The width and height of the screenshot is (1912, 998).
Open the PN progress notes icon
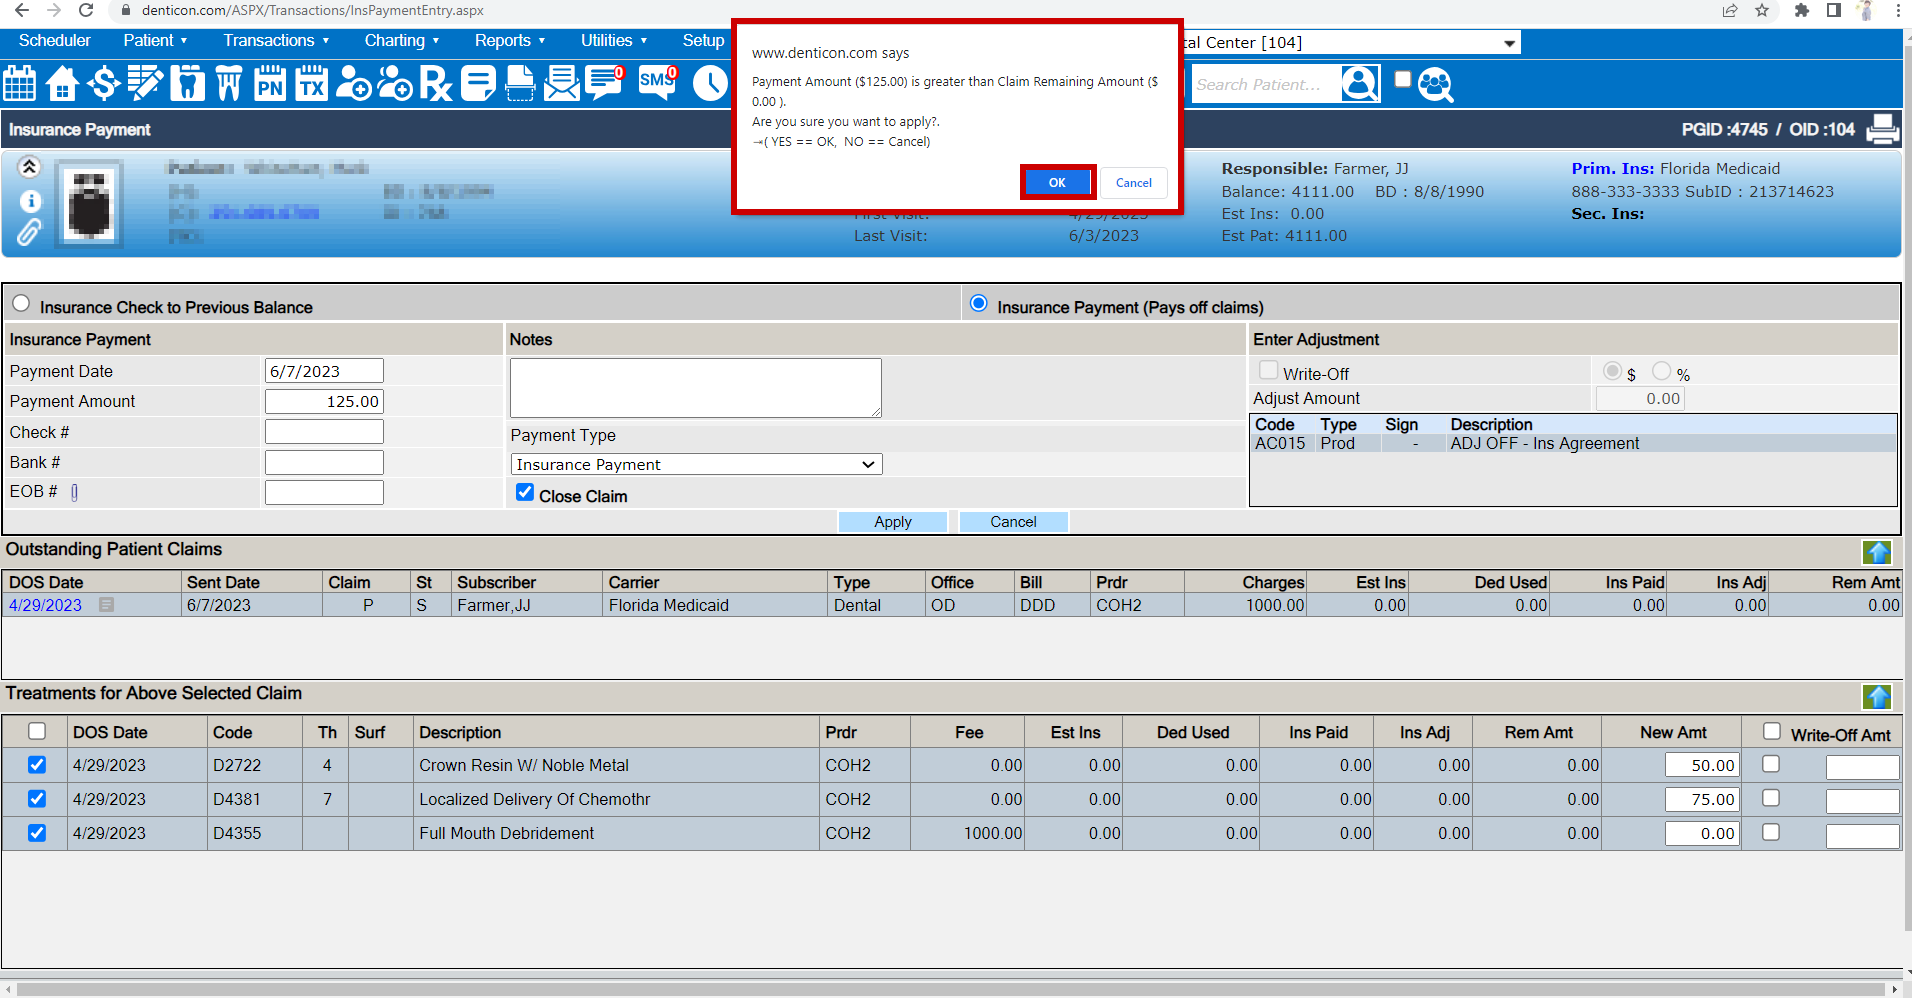tap(269, 83)
